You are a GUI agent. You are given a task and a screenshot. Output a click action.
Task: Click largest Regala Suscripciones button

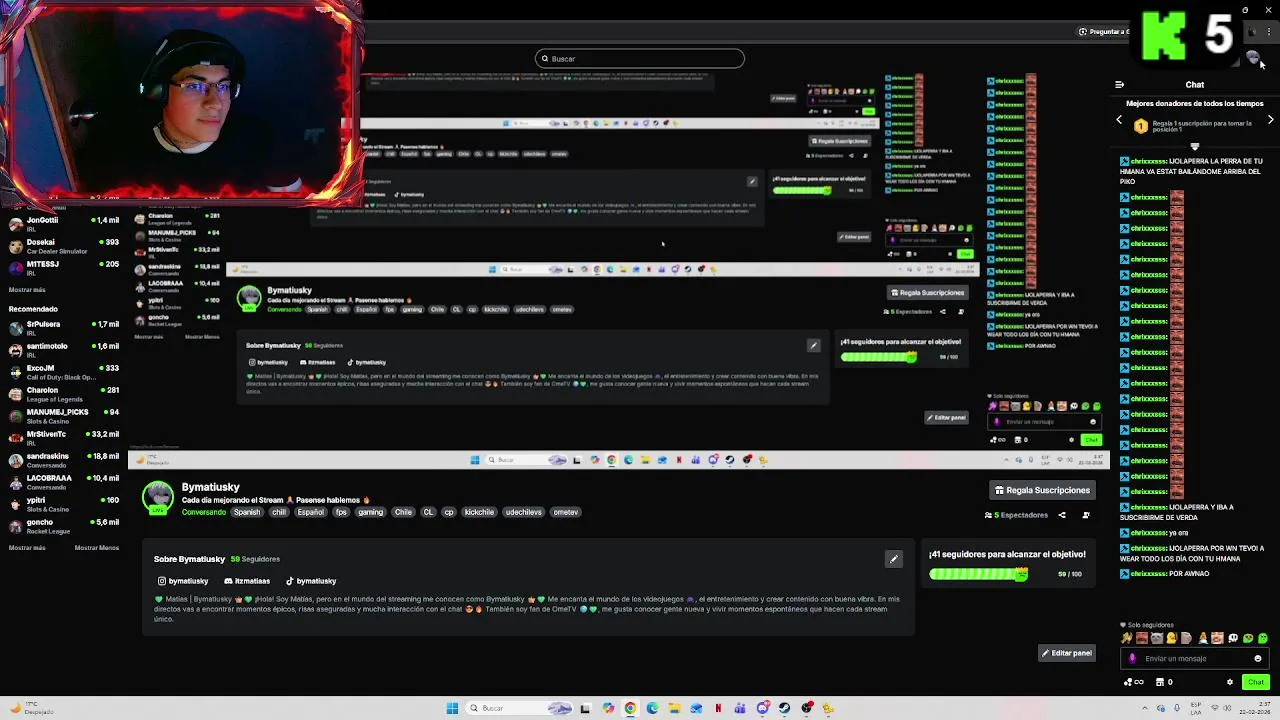pos(1042,490)
